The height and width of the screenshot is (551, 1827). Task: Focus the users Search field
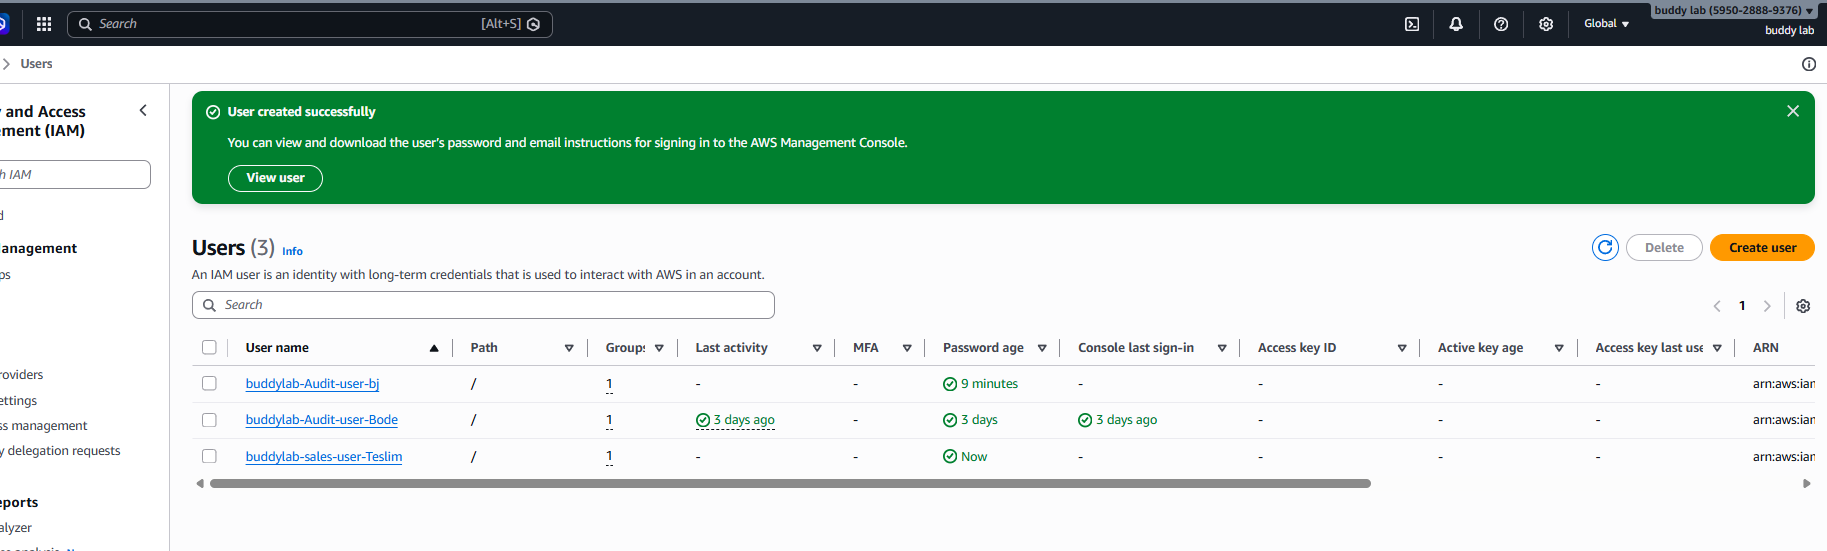pyautogui.click(x=483, y=305)
